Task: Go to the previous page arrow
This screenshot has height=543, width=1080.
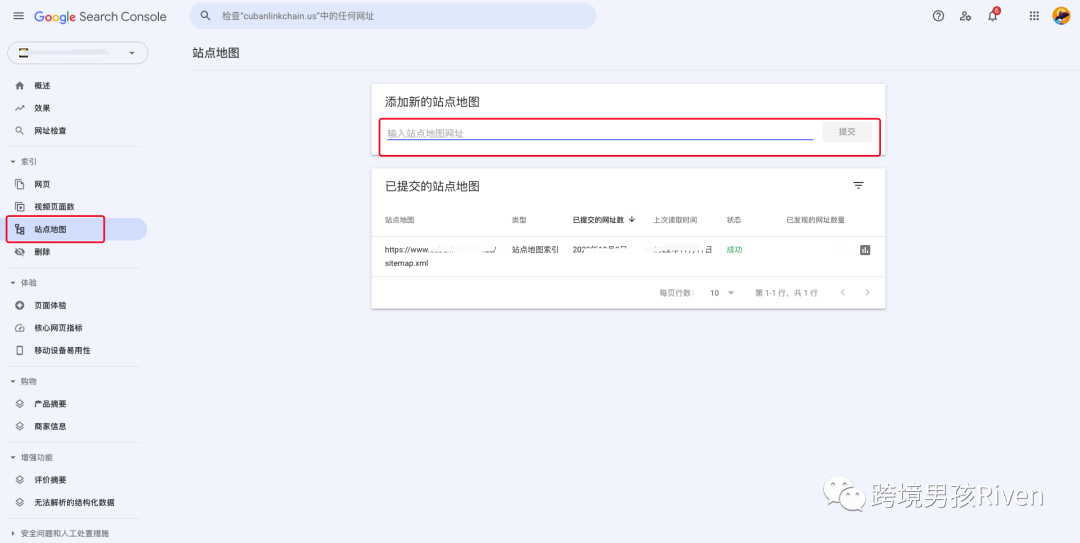Action: point(842,293)
